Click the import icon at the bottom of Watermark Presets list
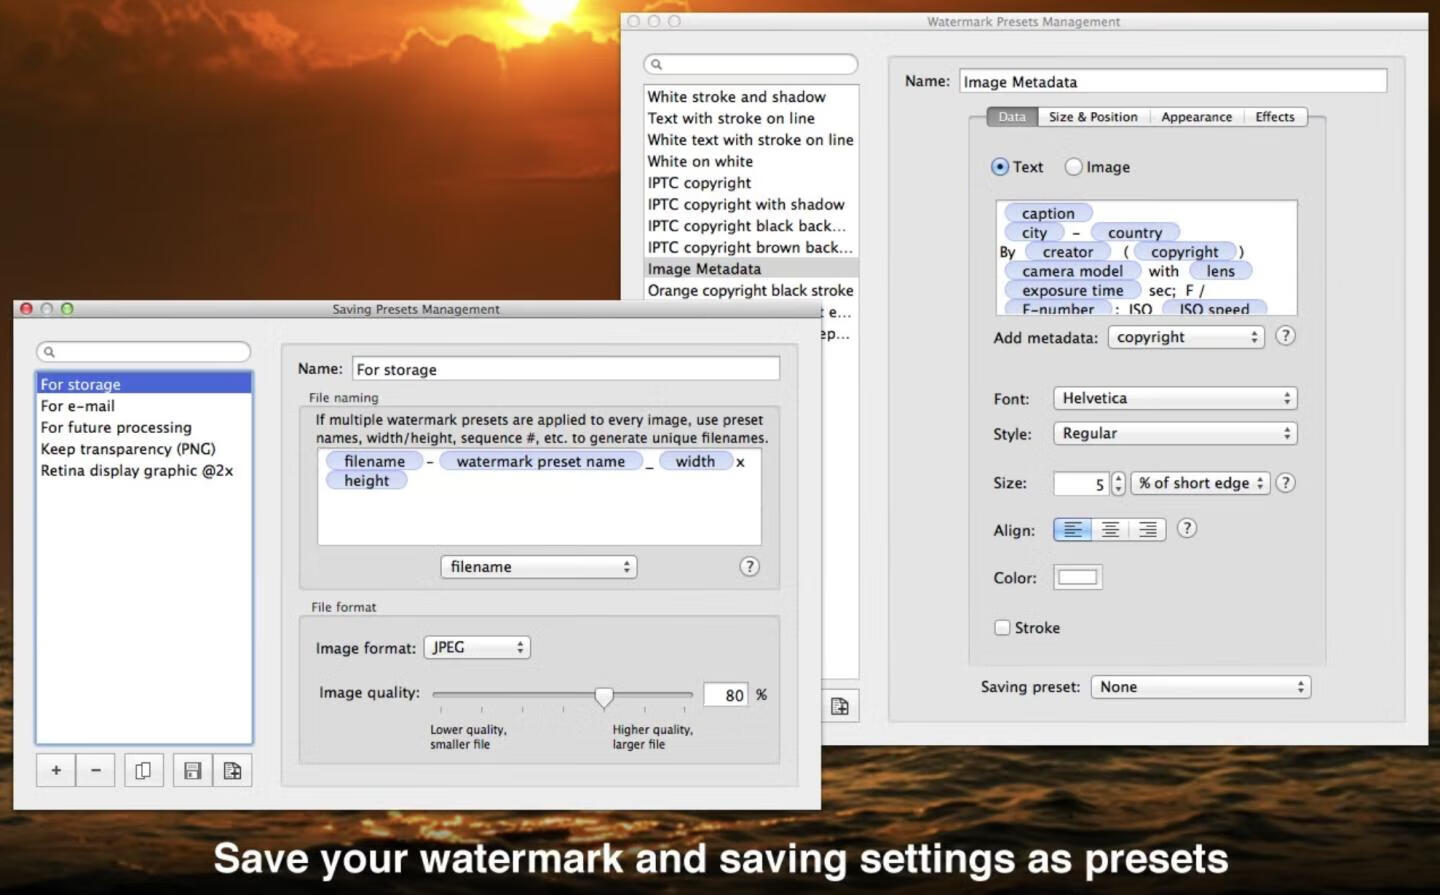The height and width of the screenshot is (895, 1440). 840,707
